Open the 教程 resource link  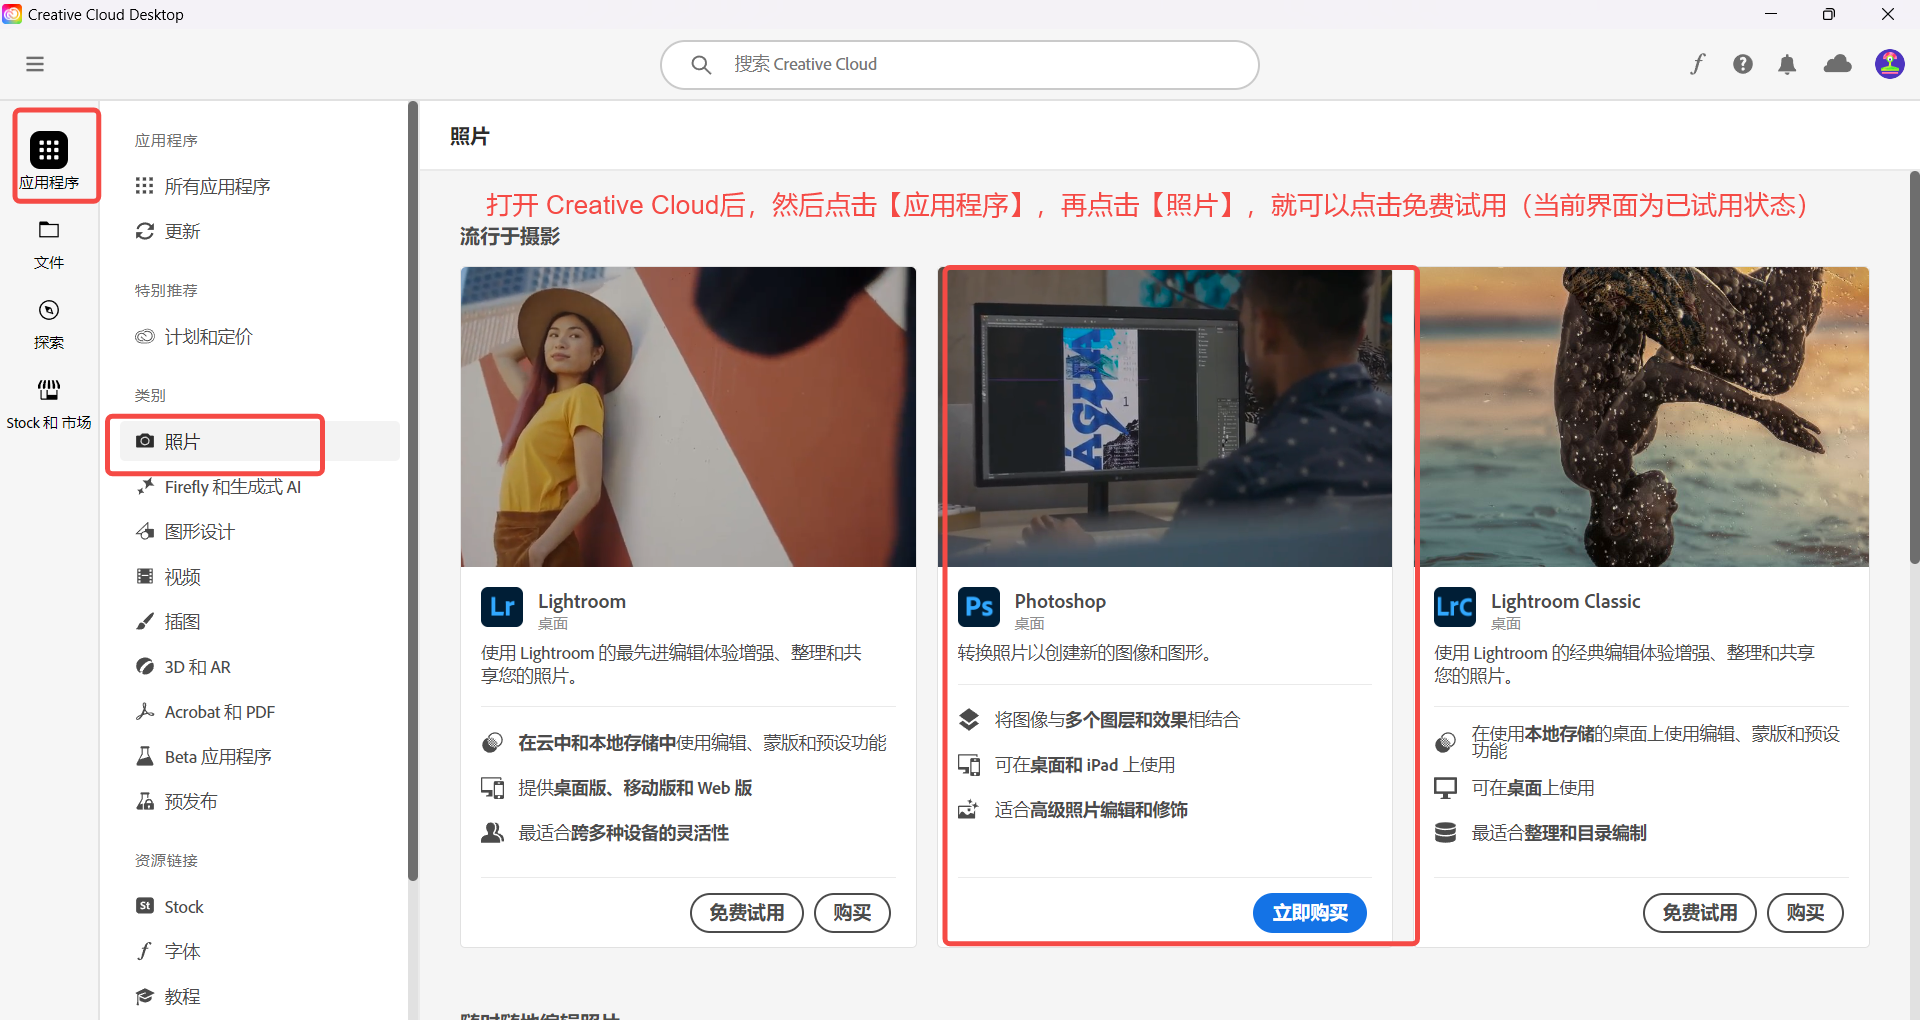pyautogui.click(x=260, y=997)
